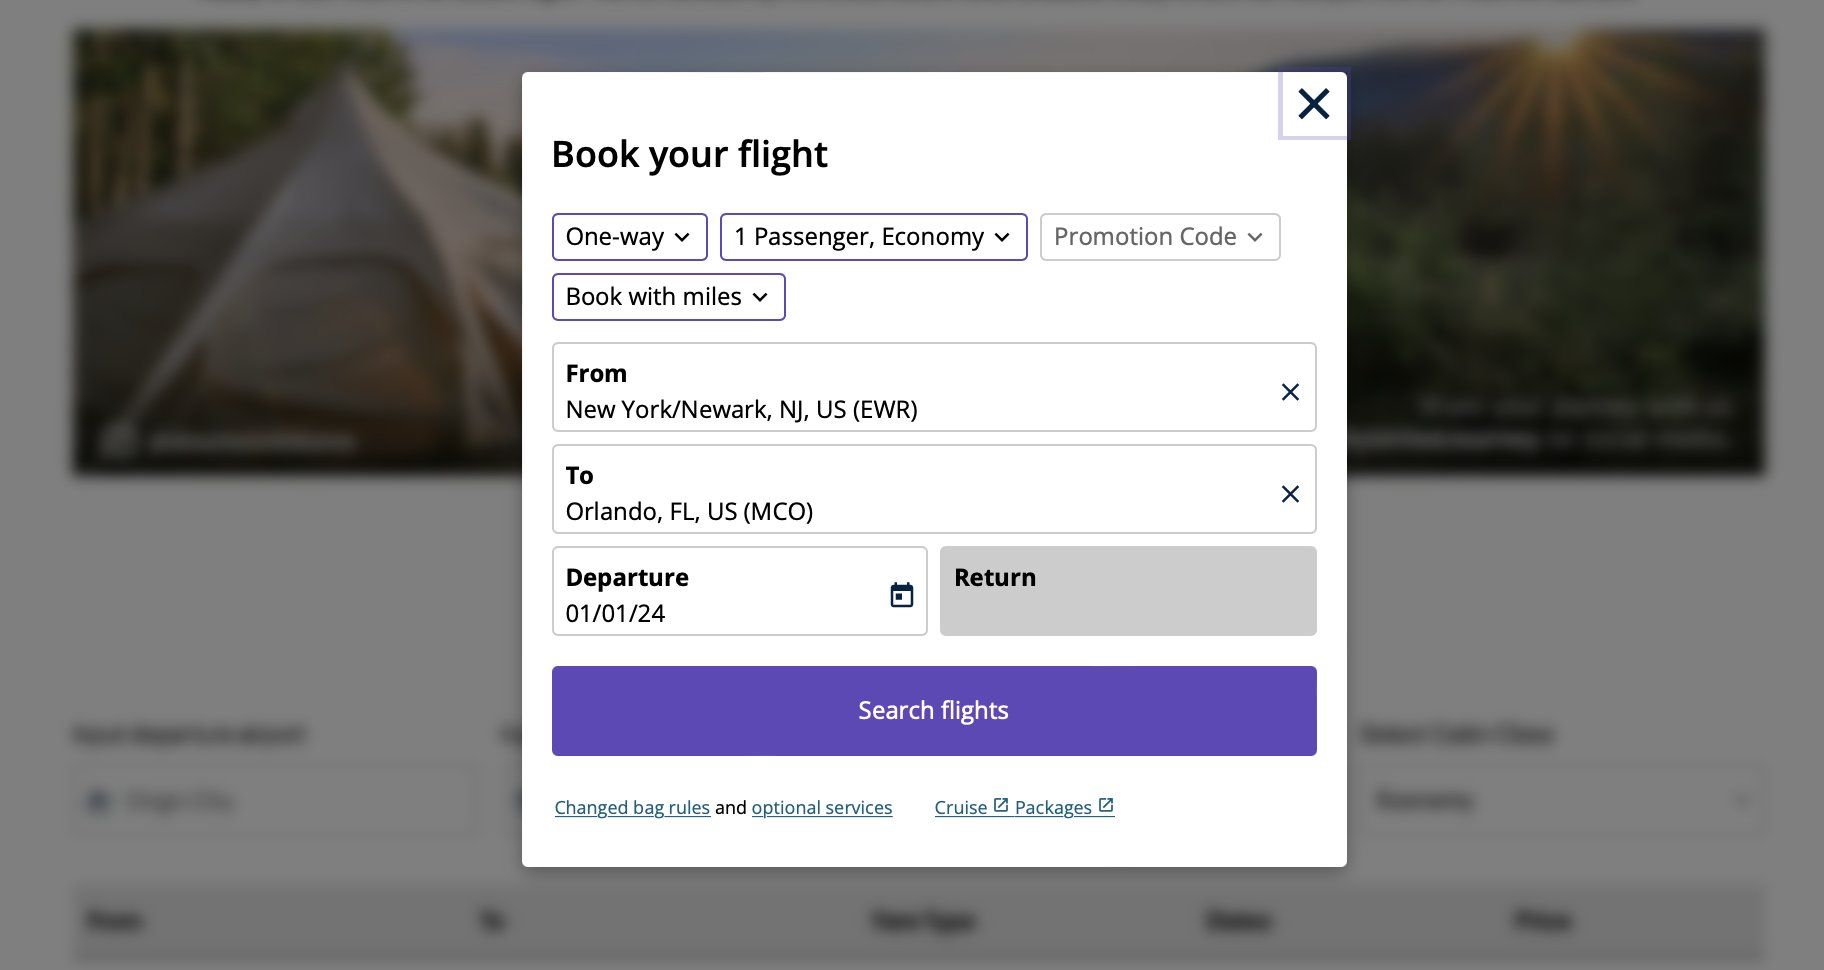This screenshot has width=1824, height=970.
Task: Expand the Promotion Code dropdown
Action: pyautogui.click(x=1159, y=237)
